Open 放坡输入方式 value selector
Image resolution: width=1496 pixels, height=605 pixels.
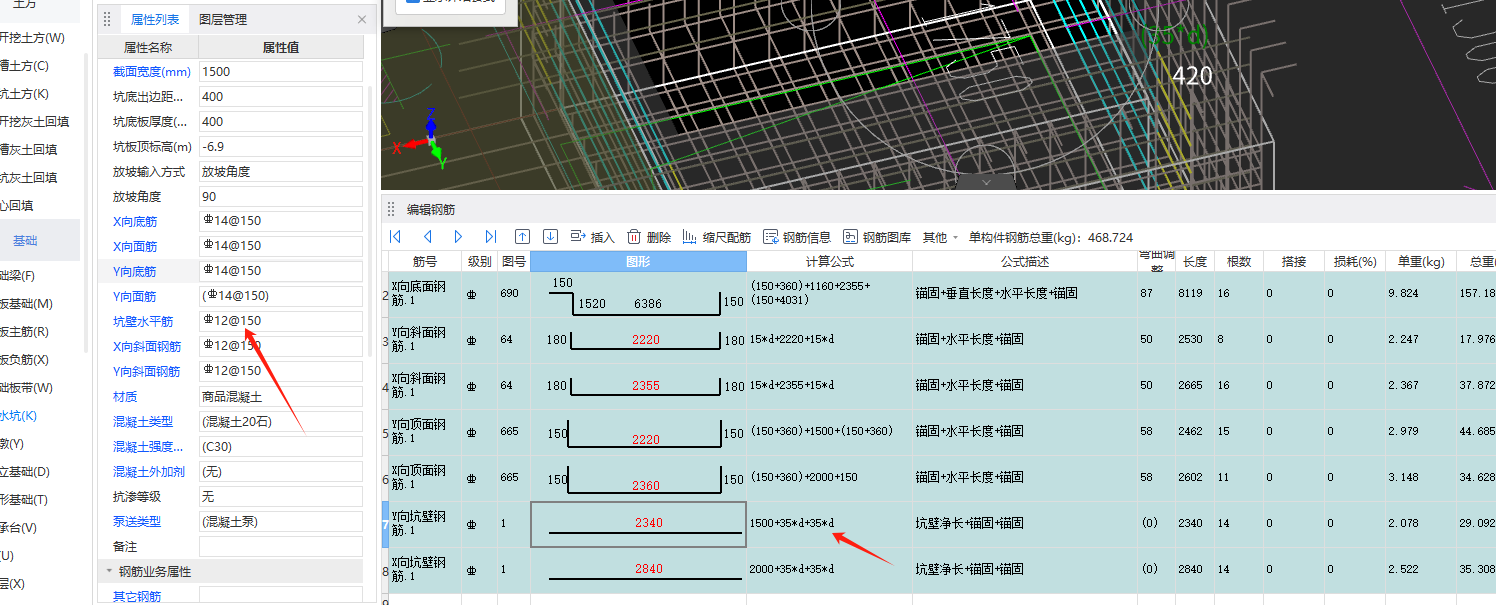[281, 171]
